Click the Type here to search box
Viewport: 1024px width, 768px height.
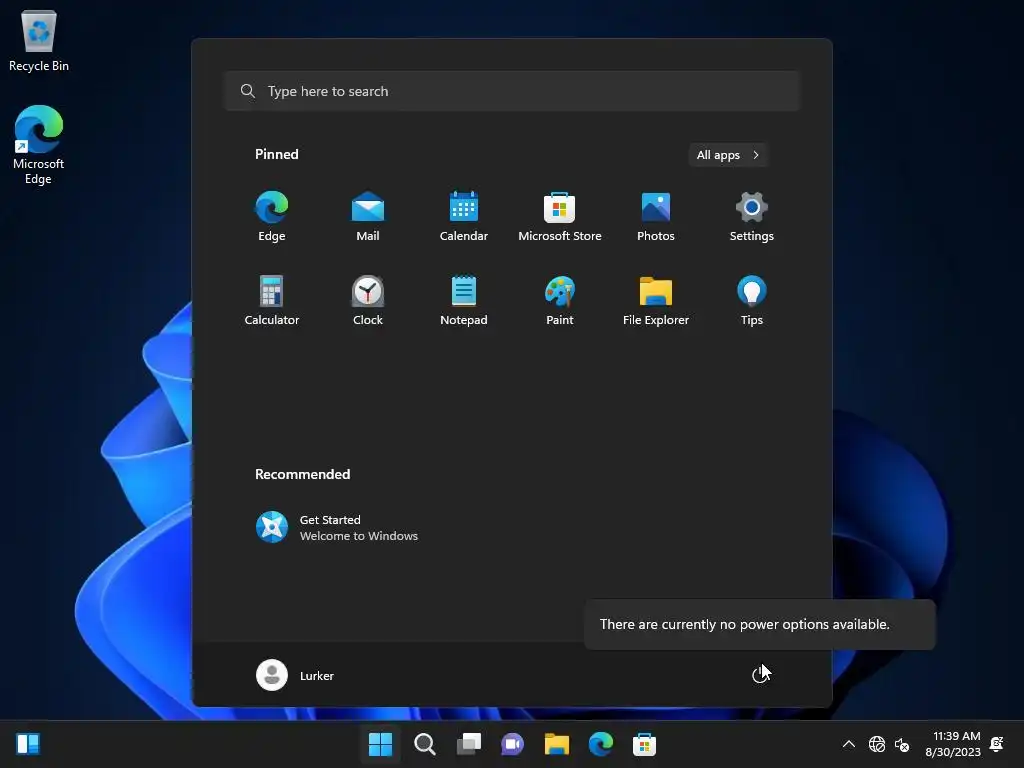(x=512, y=91)
